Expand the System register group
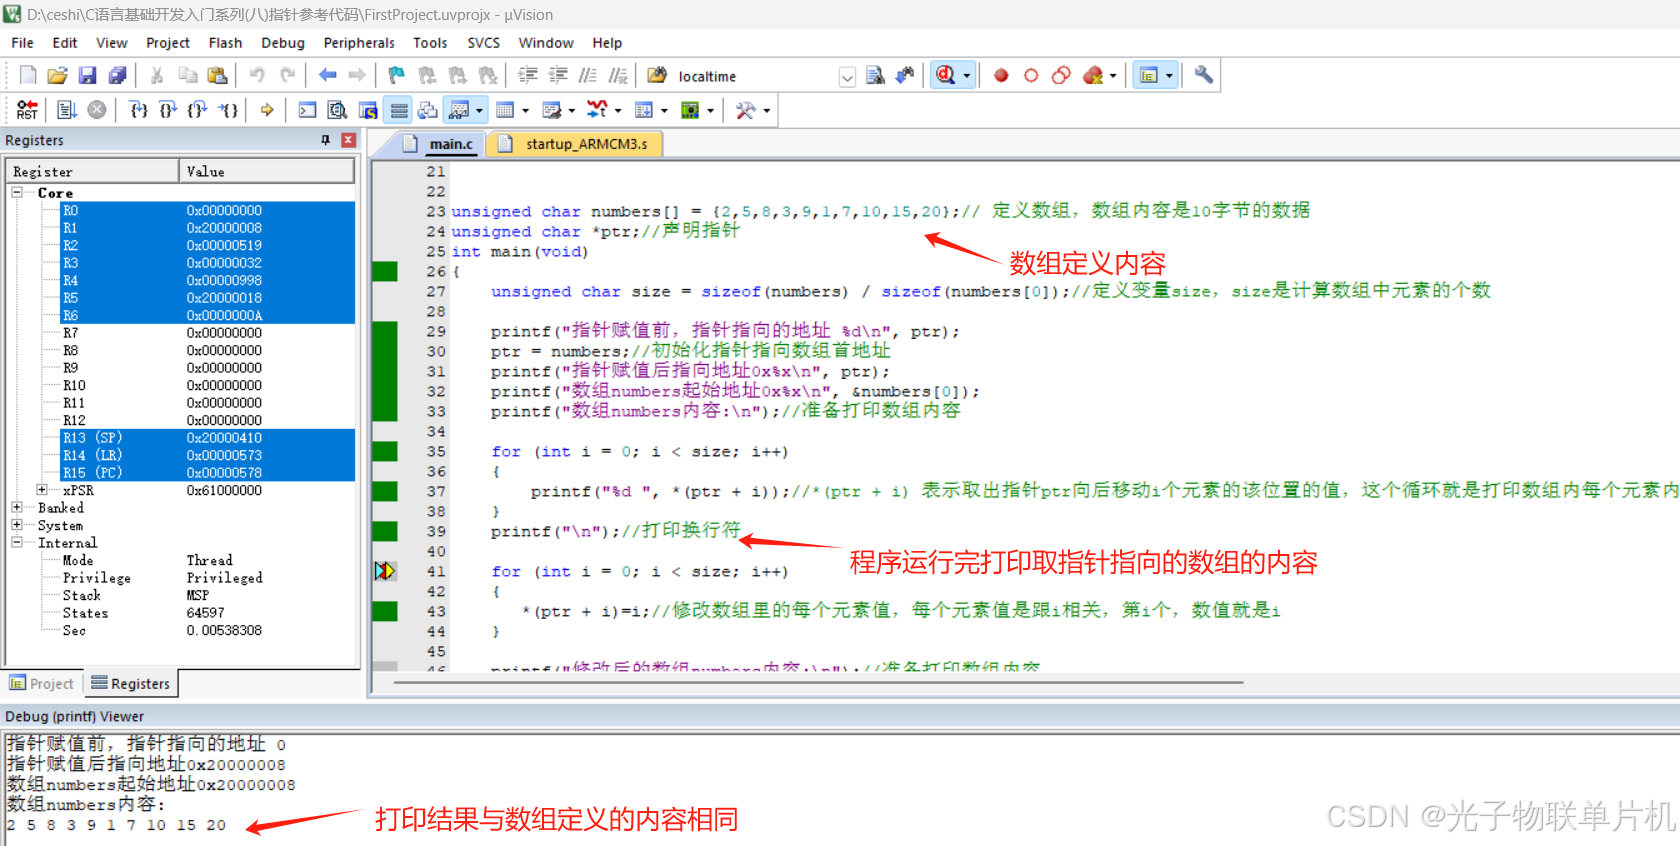Viewport: 1680px width, 846px height. pyautogui.click(x=17, y=525)
